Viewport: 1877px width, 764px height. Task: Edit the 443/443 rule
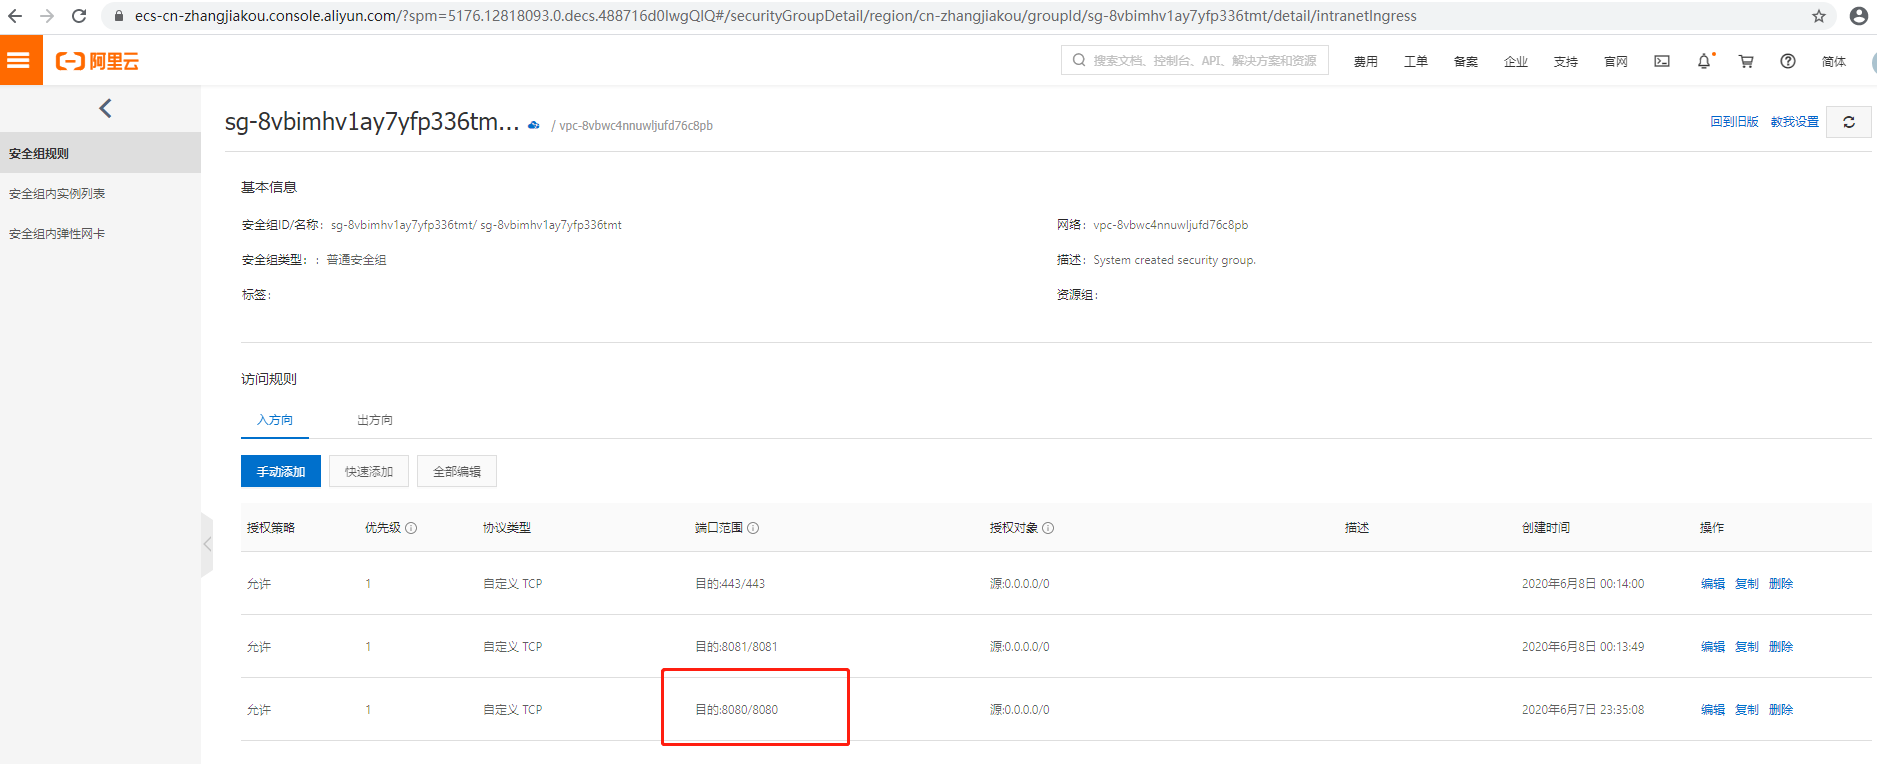click(x=1713, y=584)
